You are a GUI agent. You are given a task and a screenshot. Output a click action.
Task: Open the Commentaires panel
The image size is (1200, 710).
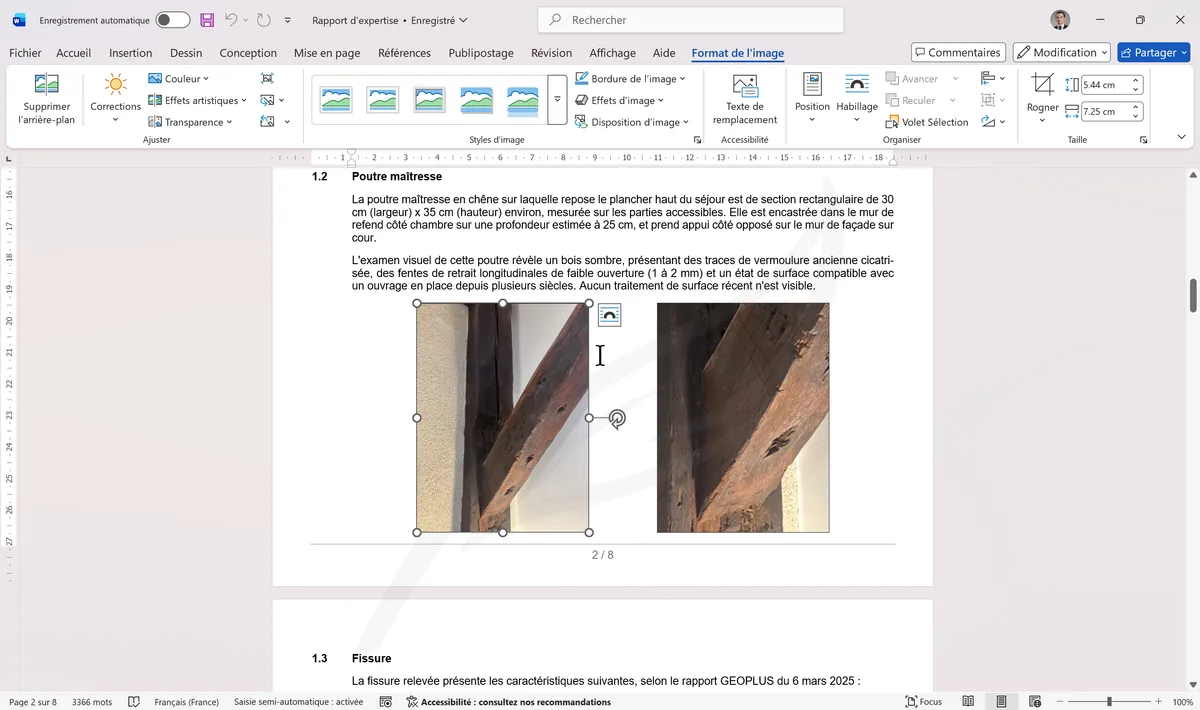[956, 52]
